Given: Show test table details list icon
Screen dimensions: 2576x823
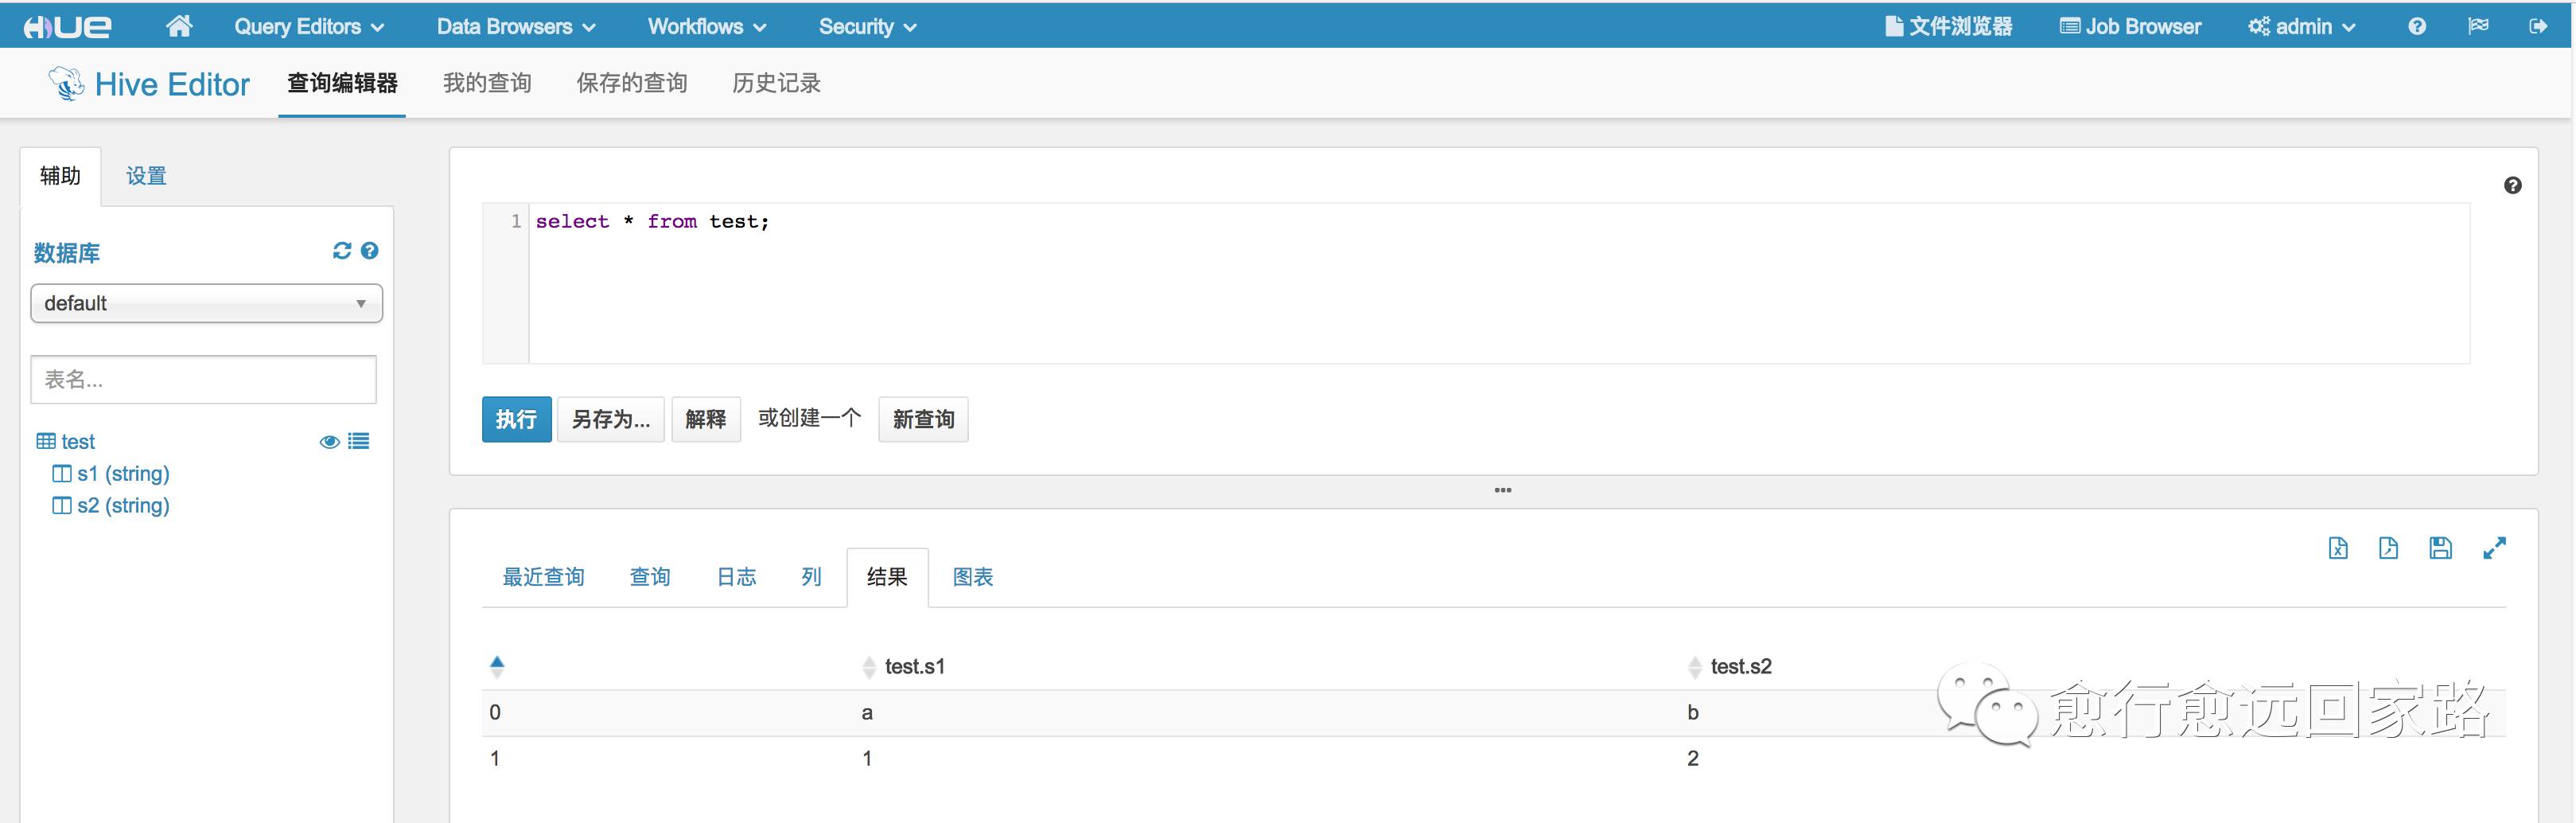Looking at the screenshot, I should tap(359, 441).
